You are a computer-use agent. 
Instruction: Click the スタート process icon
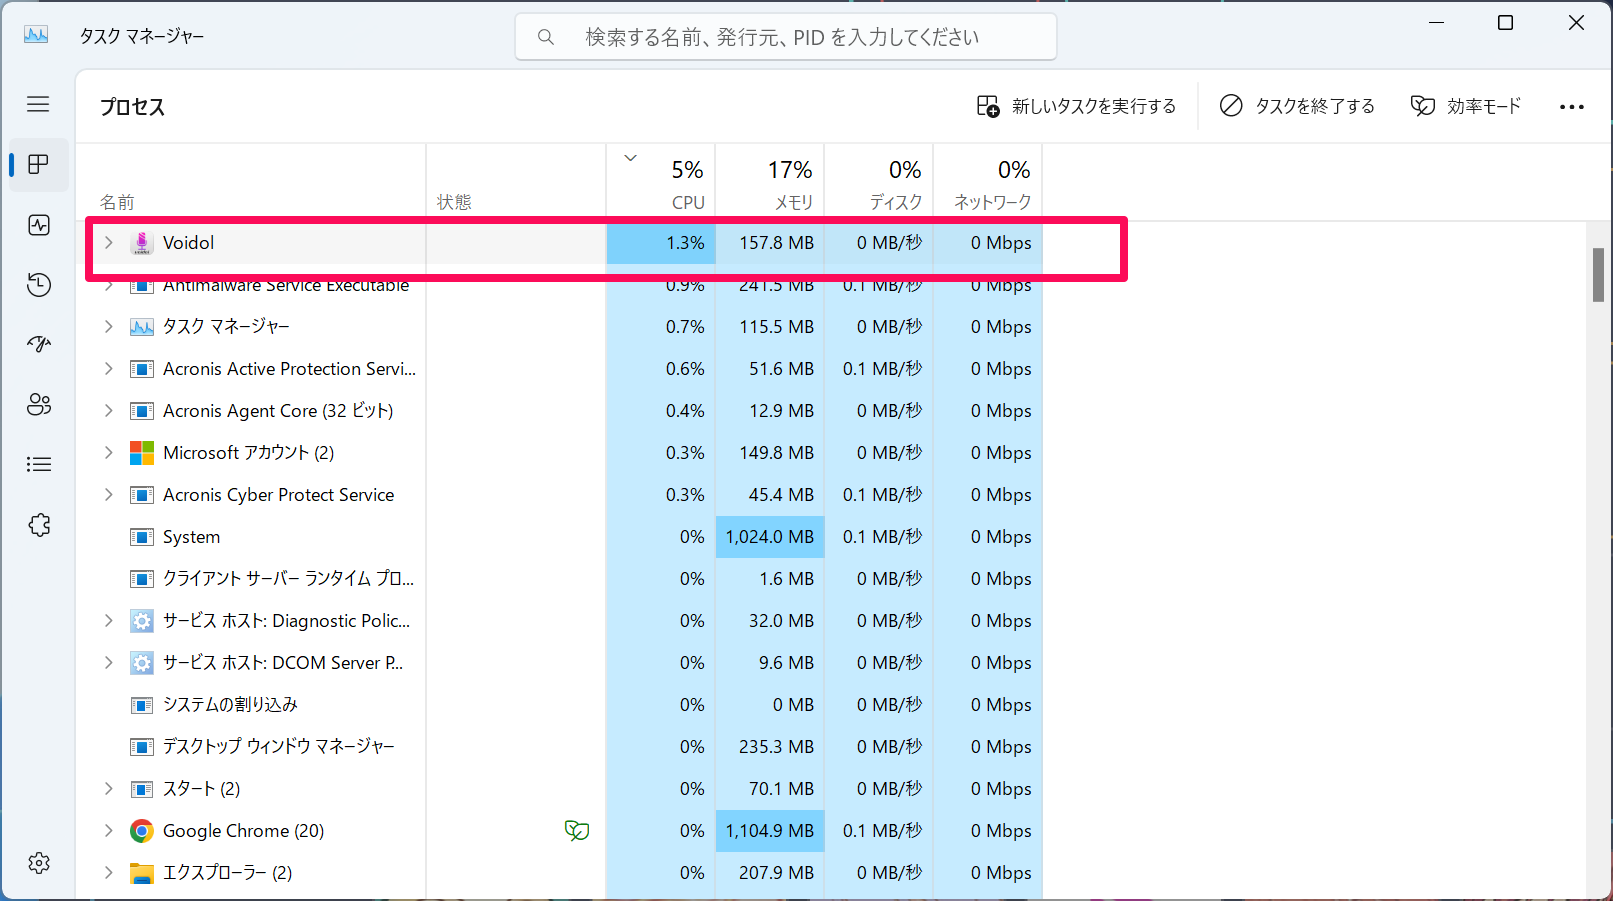[142, 789]
